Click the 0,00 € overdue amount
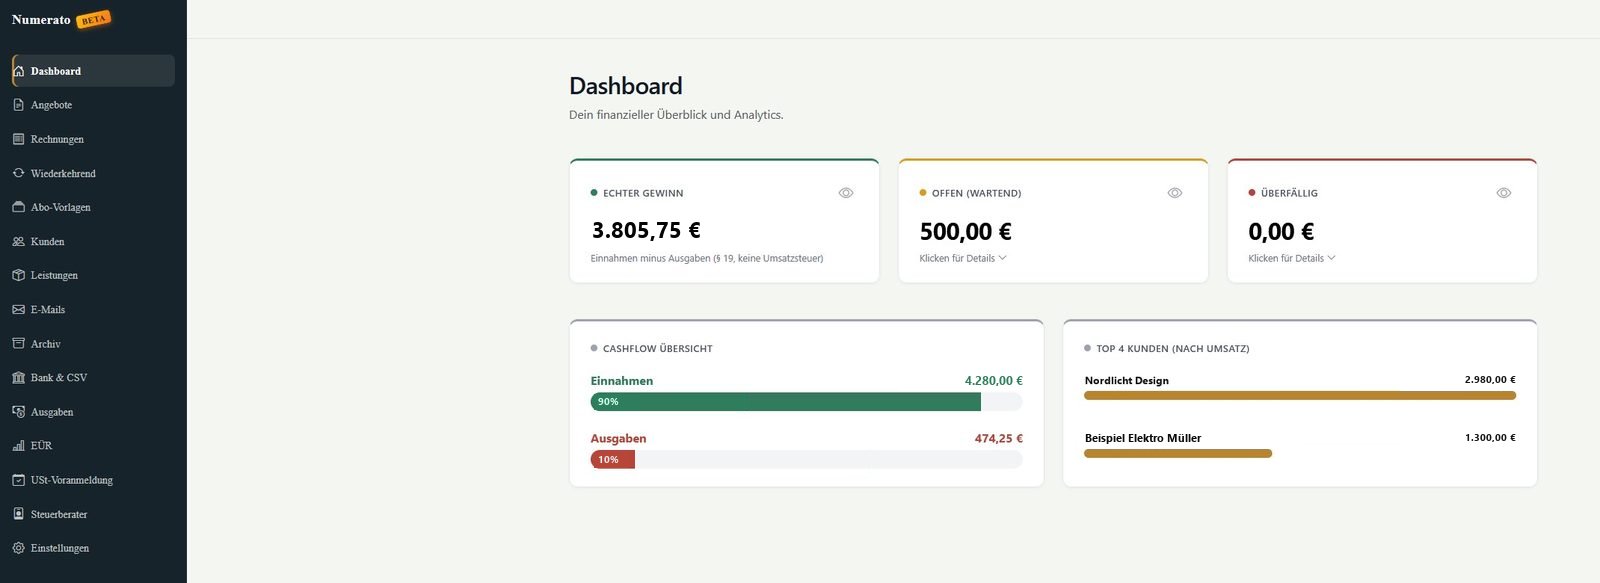This screenshot has width=1600, height=583. point(1281,231)
